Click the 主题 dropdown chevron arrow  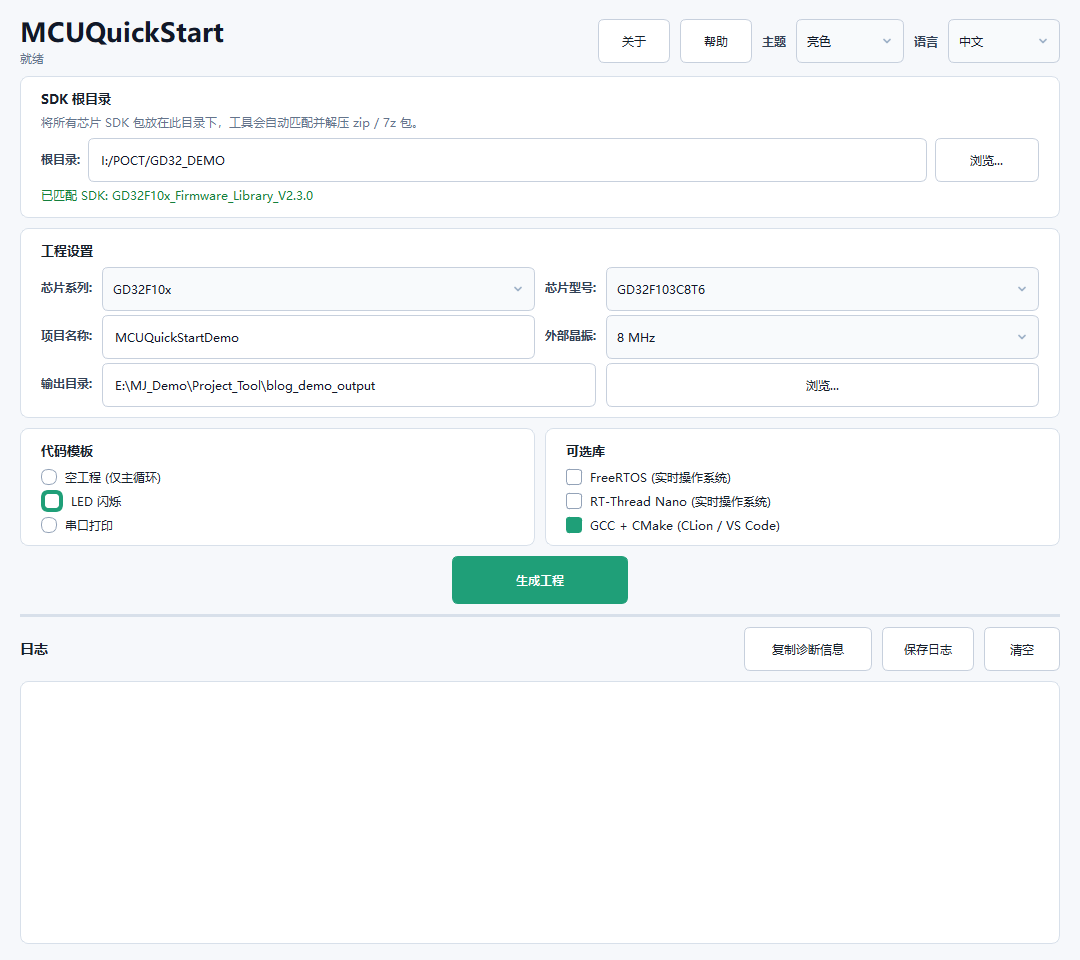pyautogui.click(x=887, y=41)
